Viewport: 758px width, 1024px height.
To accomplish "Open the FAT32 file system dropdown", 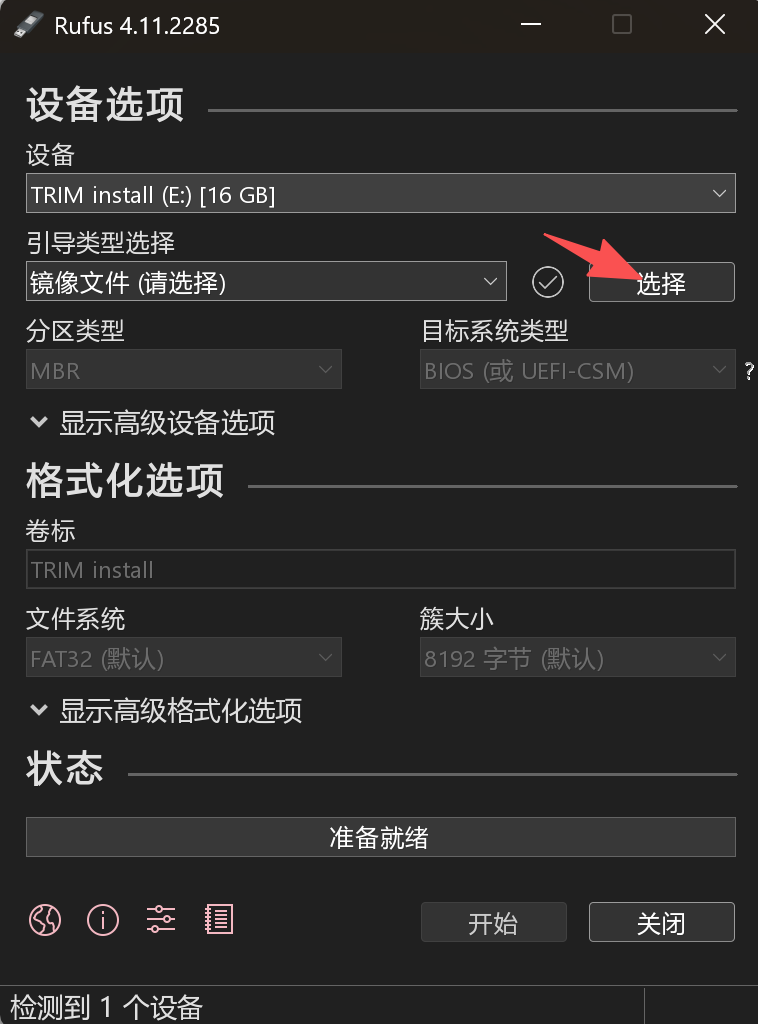I will click(x=183, y=657).
